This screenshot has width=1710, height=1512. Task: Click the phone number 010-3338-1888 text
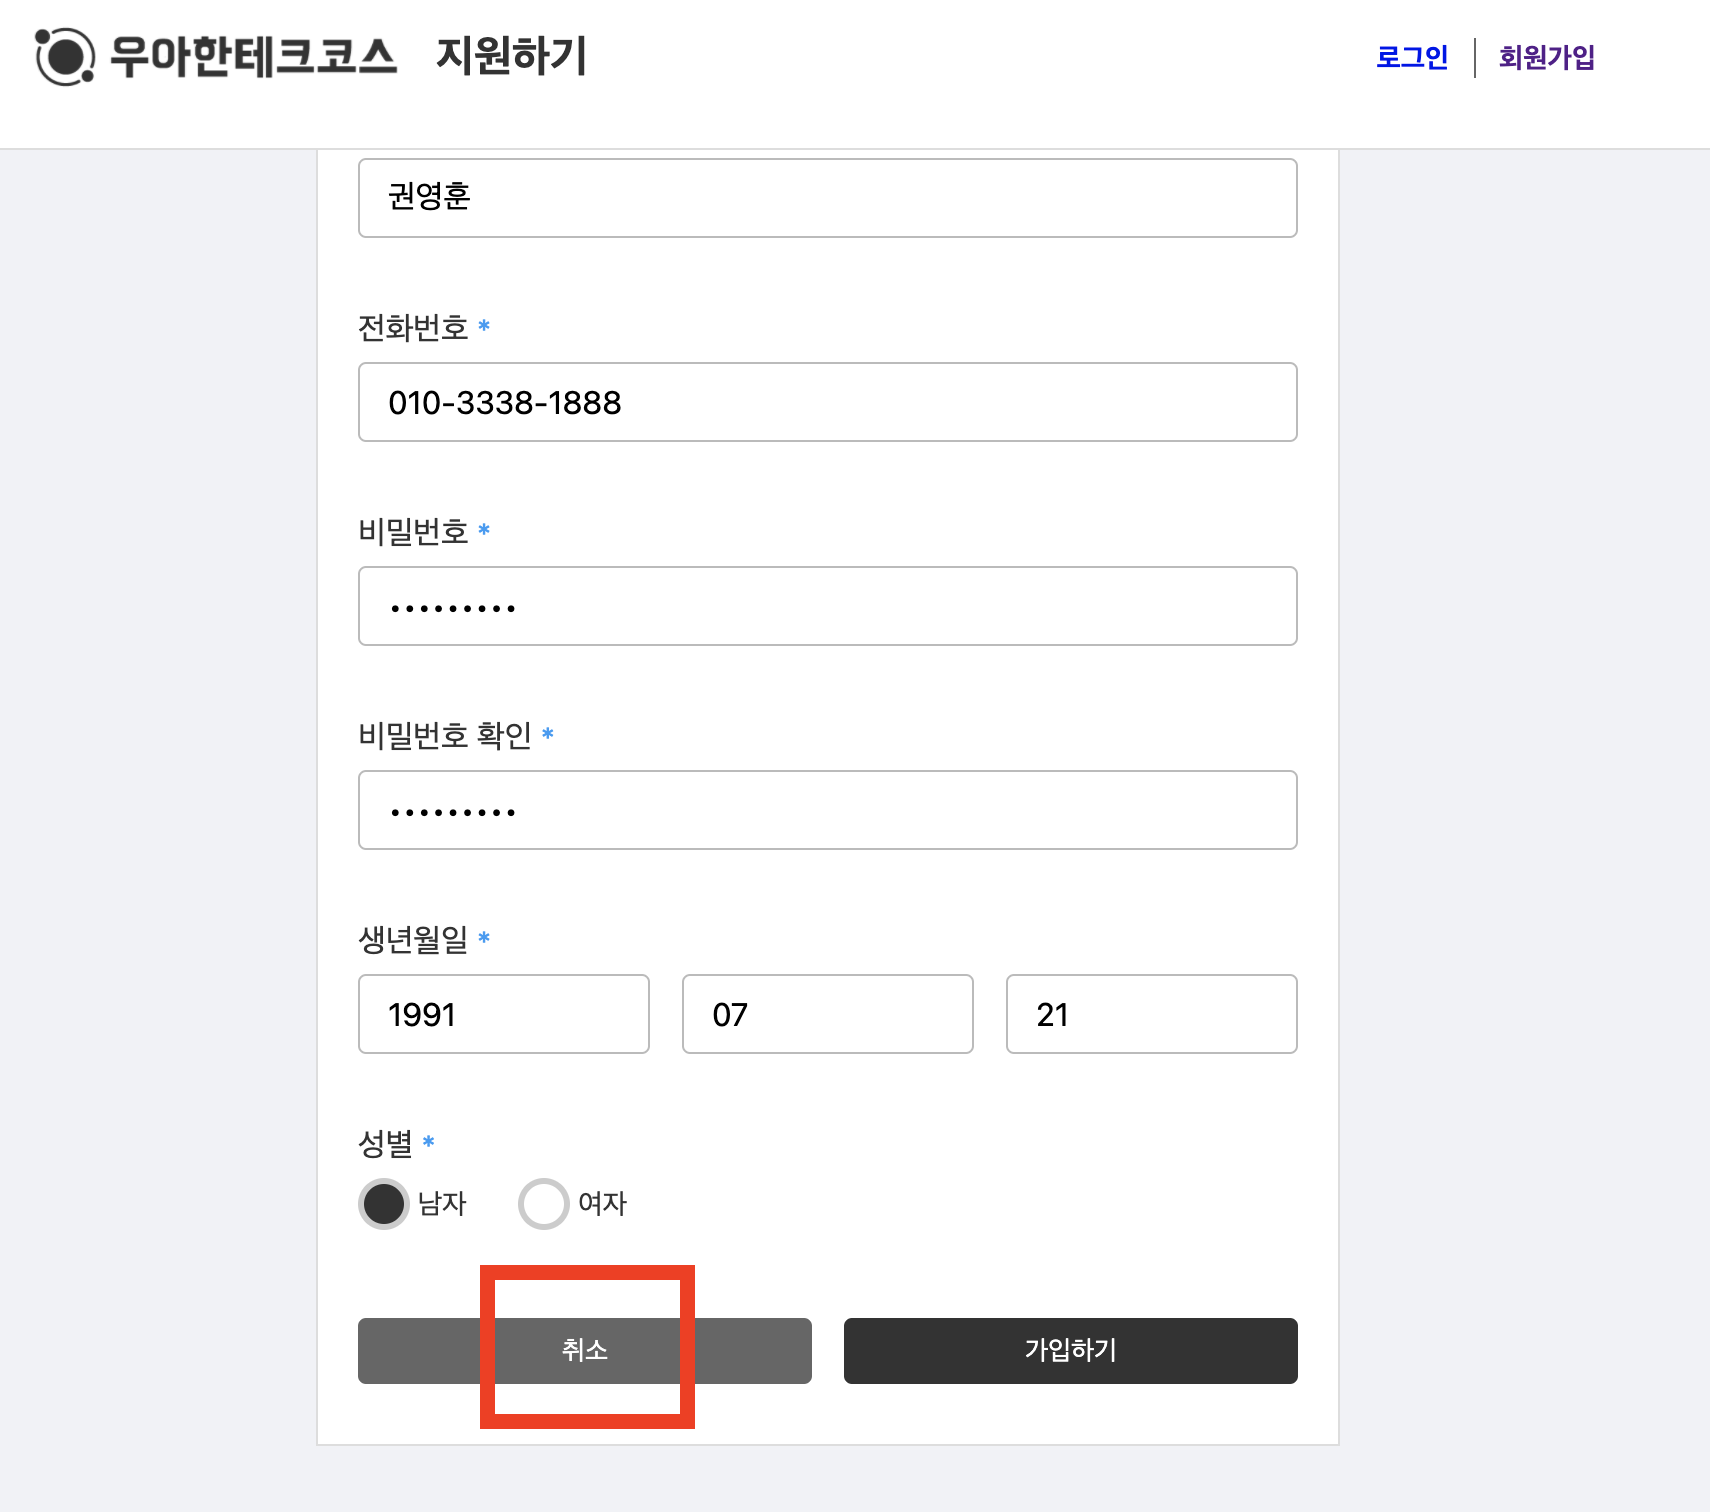click(505, 402)
